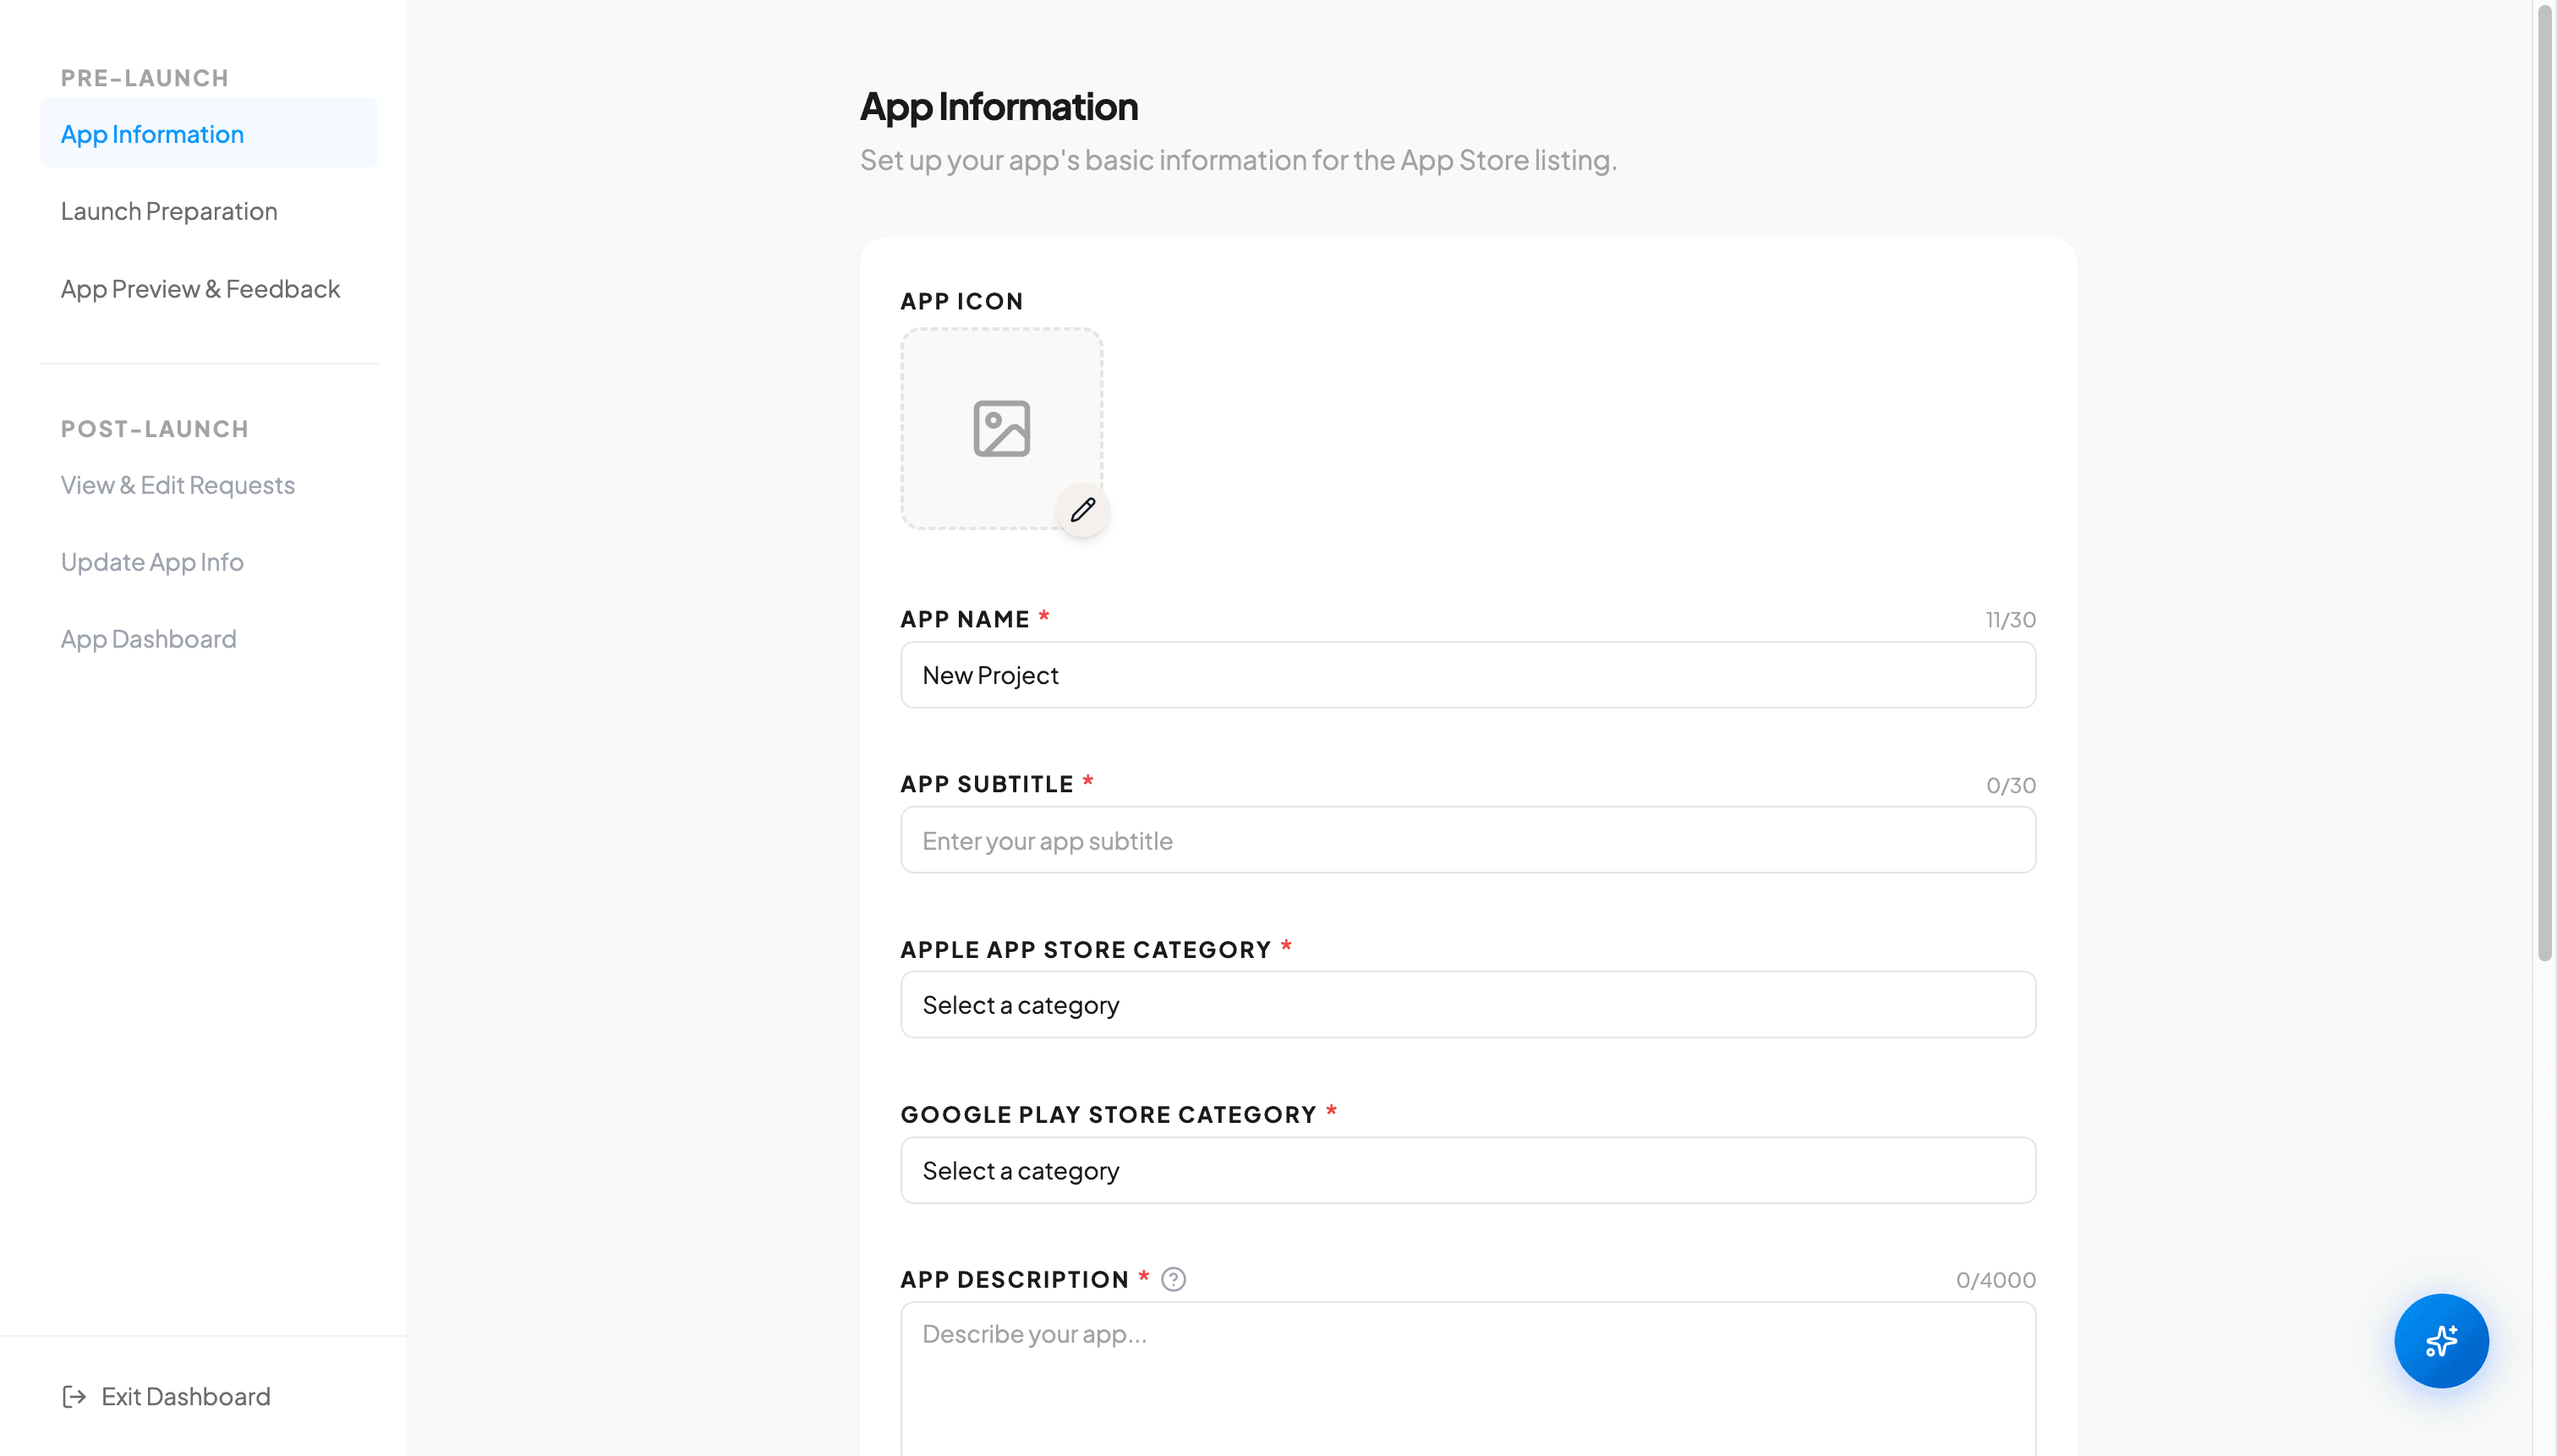Screen dimensions: 2557x1456
Task: Go to Launch Preparation section
Action: point(169,211)
